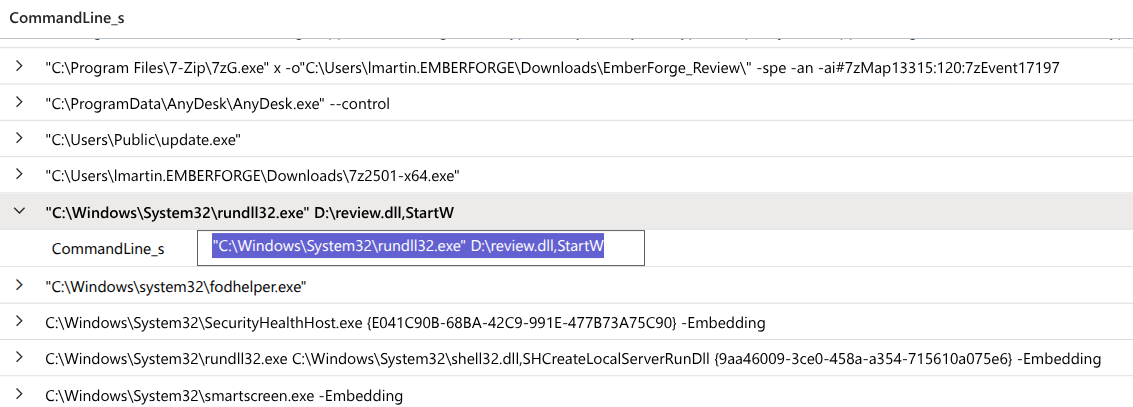
Task: Select the bold rundll32 D:\review.dll,StartW text
Action: click(x=249, y=213)
